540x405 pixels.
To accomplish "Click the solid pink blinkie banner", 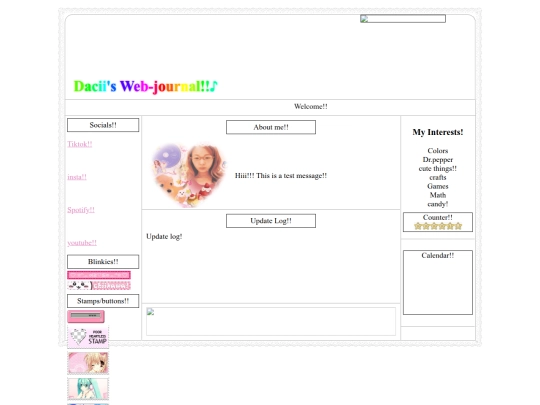I will [x=99, y=275].
